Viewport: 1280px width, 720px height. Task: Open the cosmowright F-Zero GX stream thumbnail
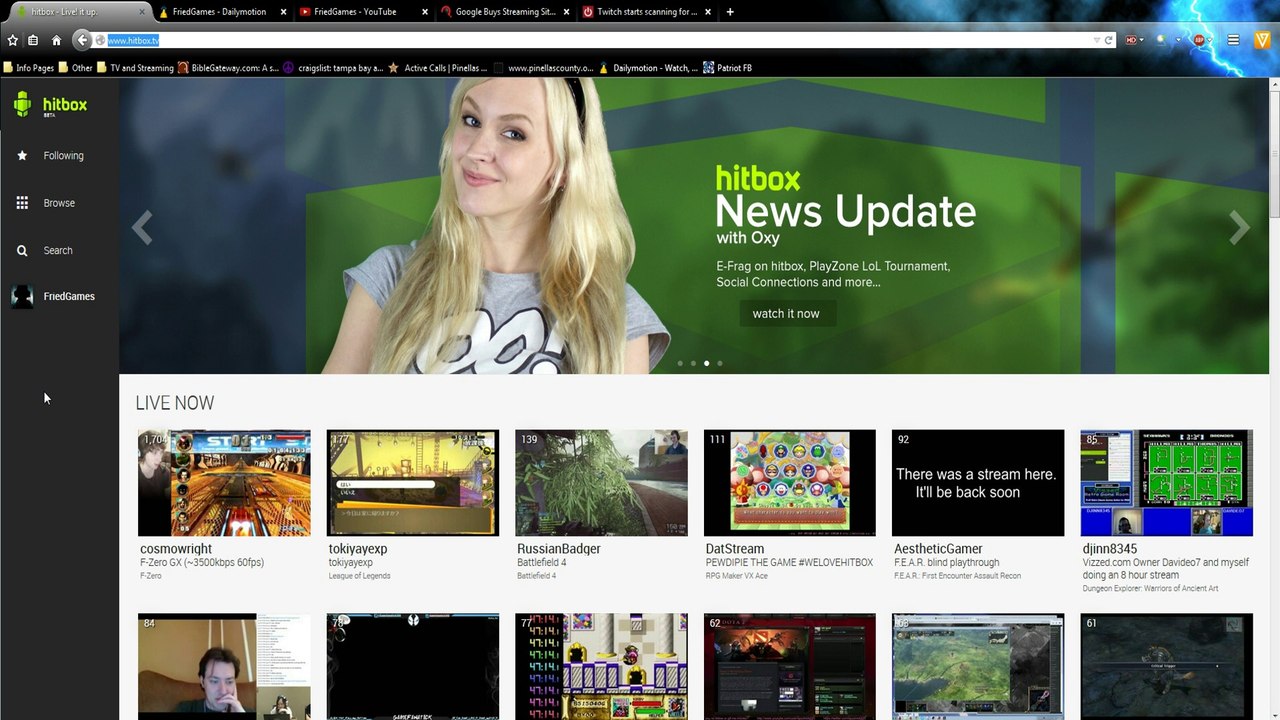(224, 483)
